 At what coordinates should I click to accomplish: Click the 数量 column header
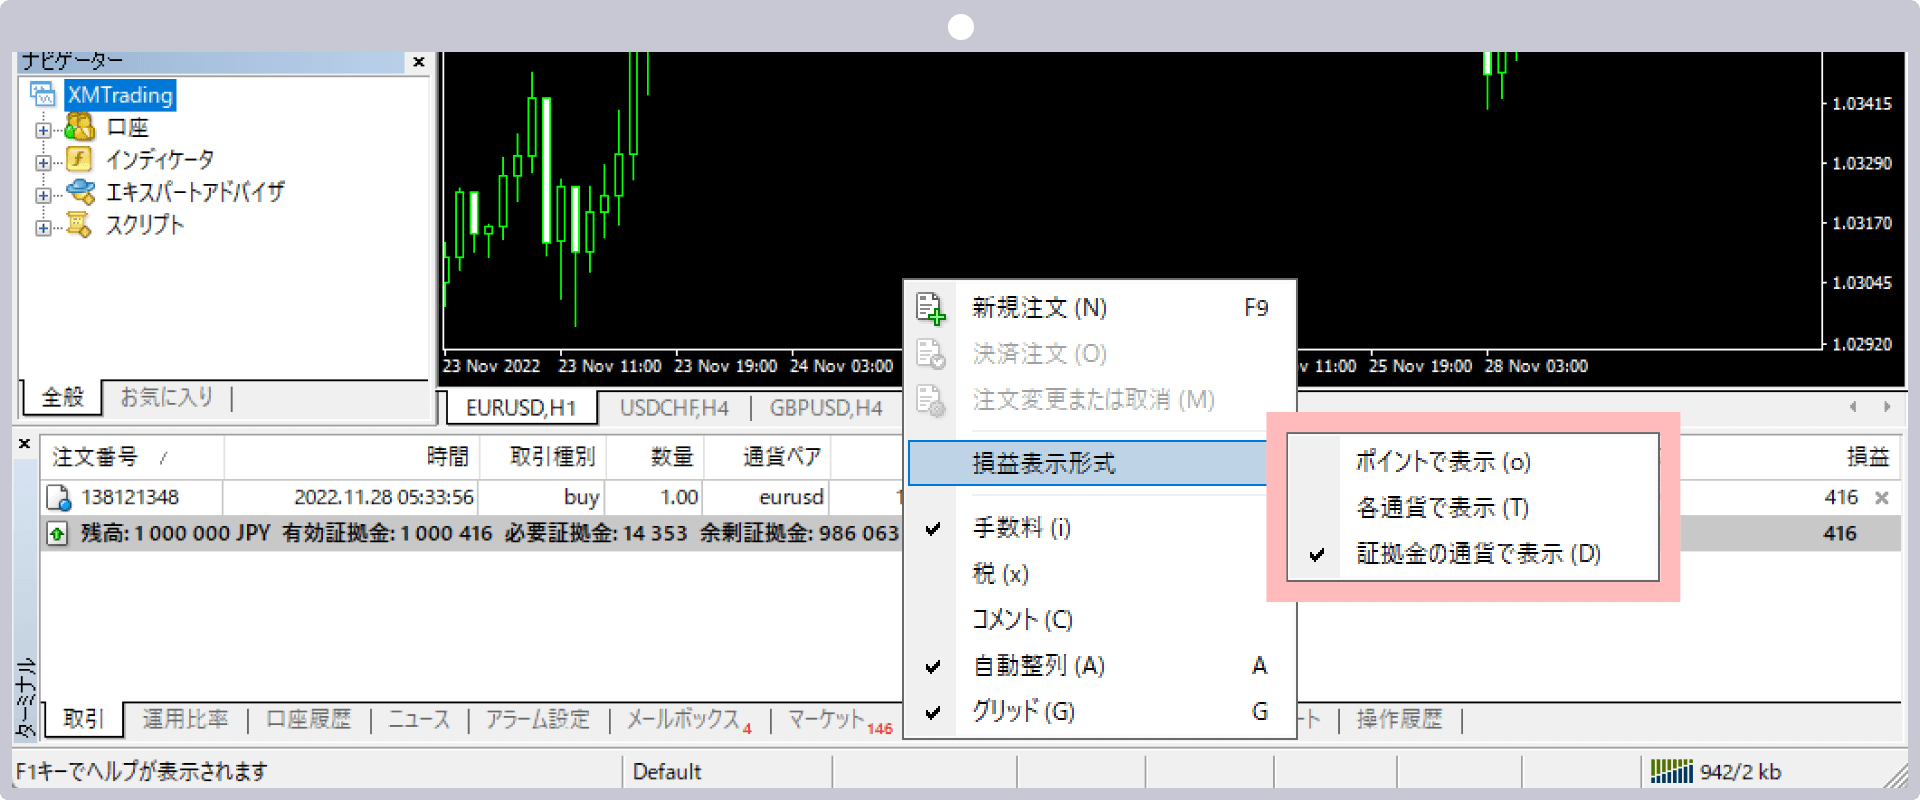tap(655, 457)
